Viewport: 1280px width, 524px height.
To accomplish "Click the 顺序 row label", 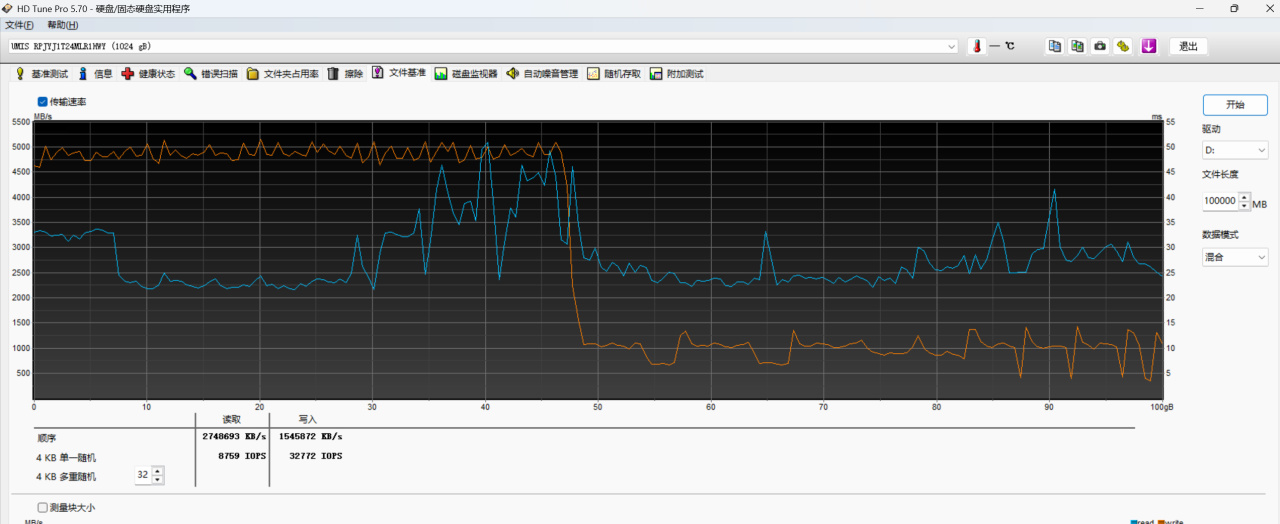I will coord(45,437).
